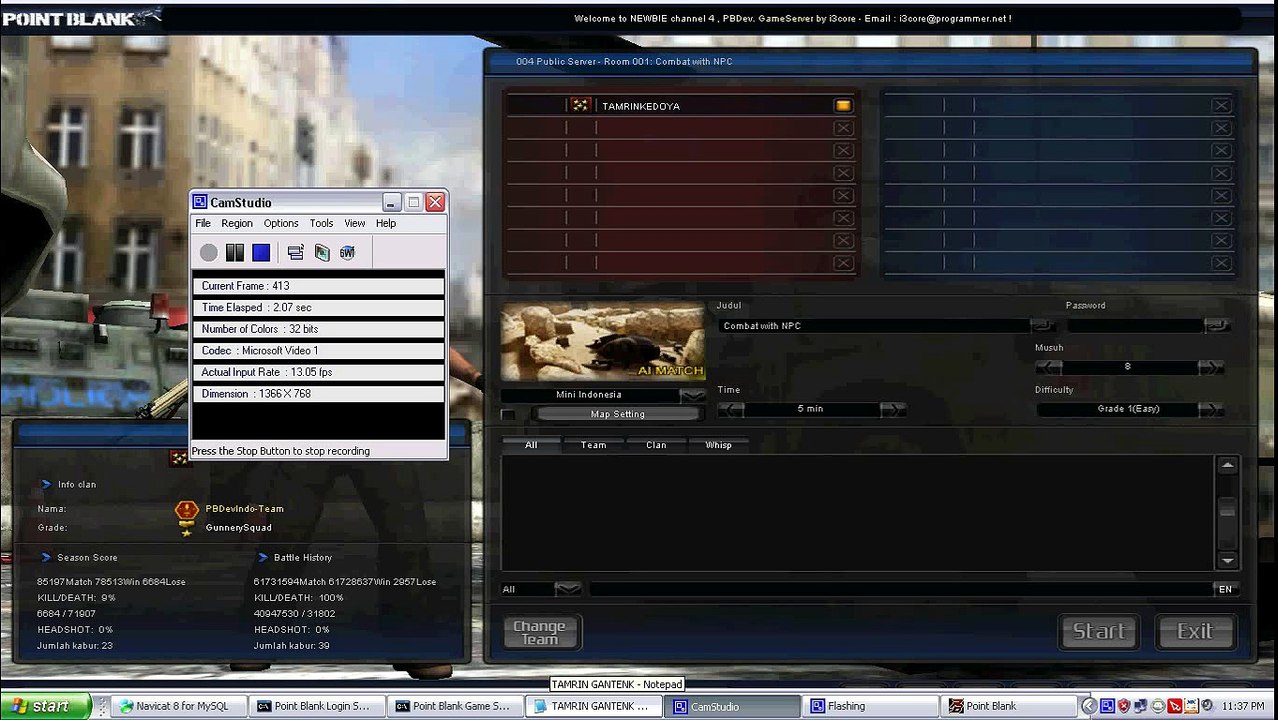Close the third red team slot

tap(843, 150)
